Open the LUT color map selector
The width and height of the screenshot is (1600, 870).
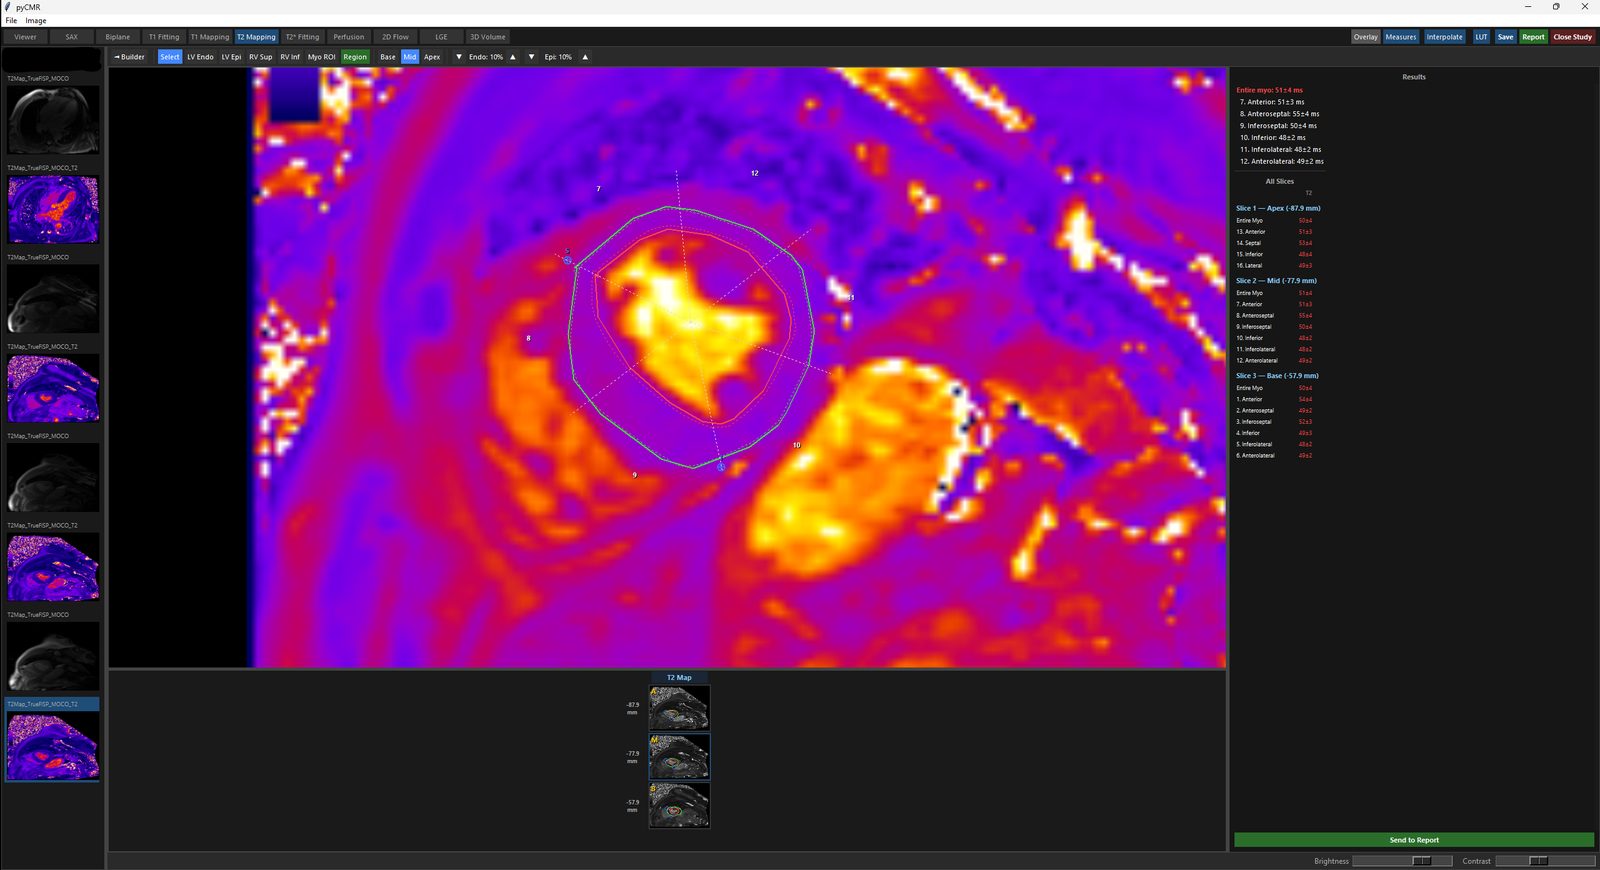pos(1481,37)
